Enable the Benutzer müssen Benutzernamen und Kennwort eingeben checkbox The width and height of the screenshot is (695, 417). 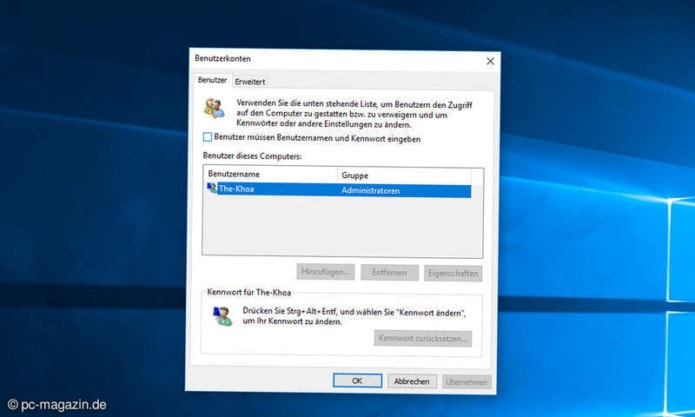[208, 138]
